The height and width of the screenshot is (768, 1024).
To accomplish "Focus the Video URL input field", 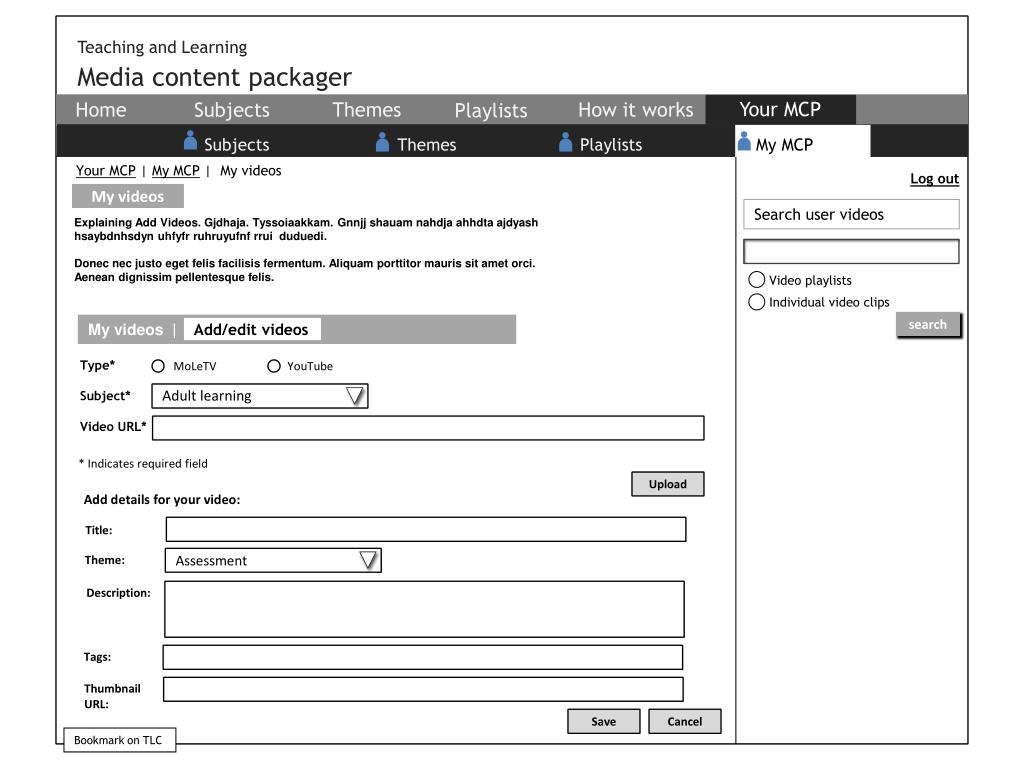I will click(x=428, y=428).
